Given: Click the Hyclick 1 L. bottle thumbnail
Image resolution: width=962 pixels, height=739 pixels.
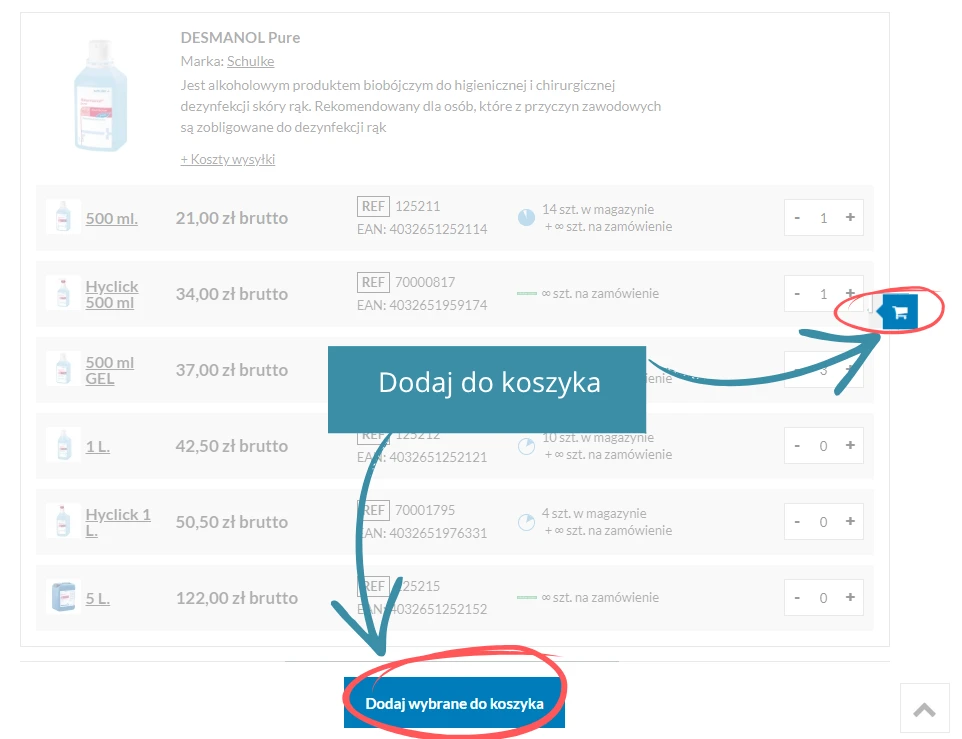Looking at the screenshot, I should pyautogui.click(x=63, y=521).
